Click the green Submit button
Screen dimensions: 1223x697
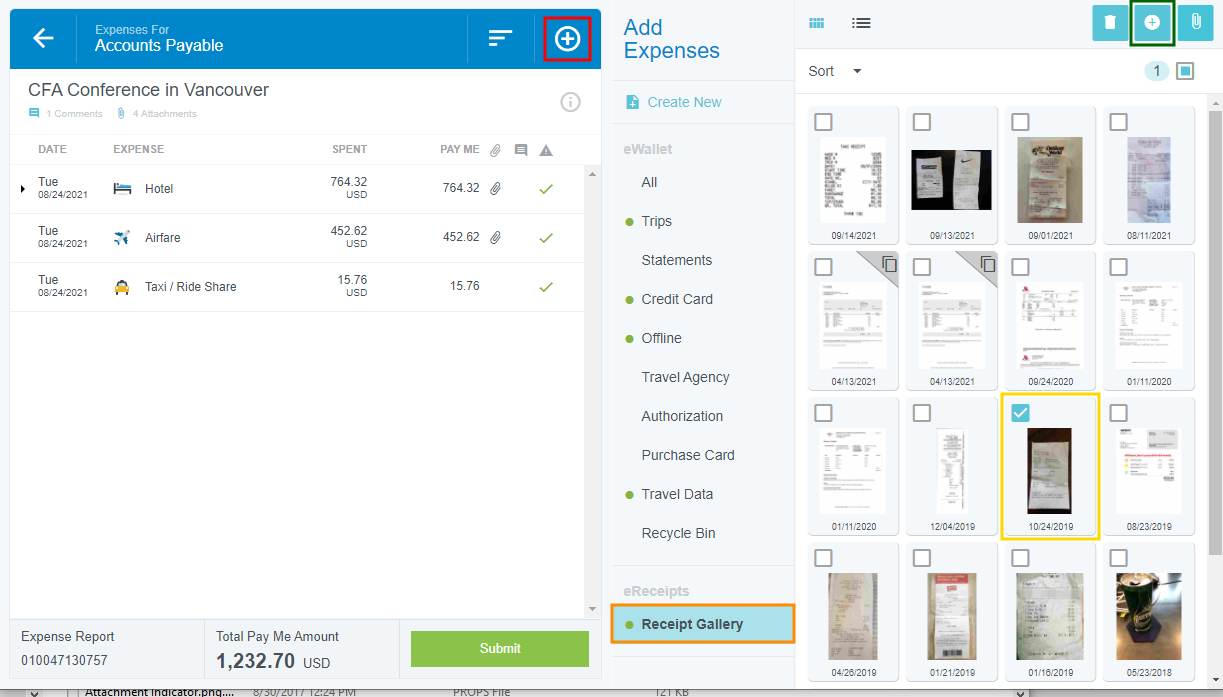pos(500,648)
